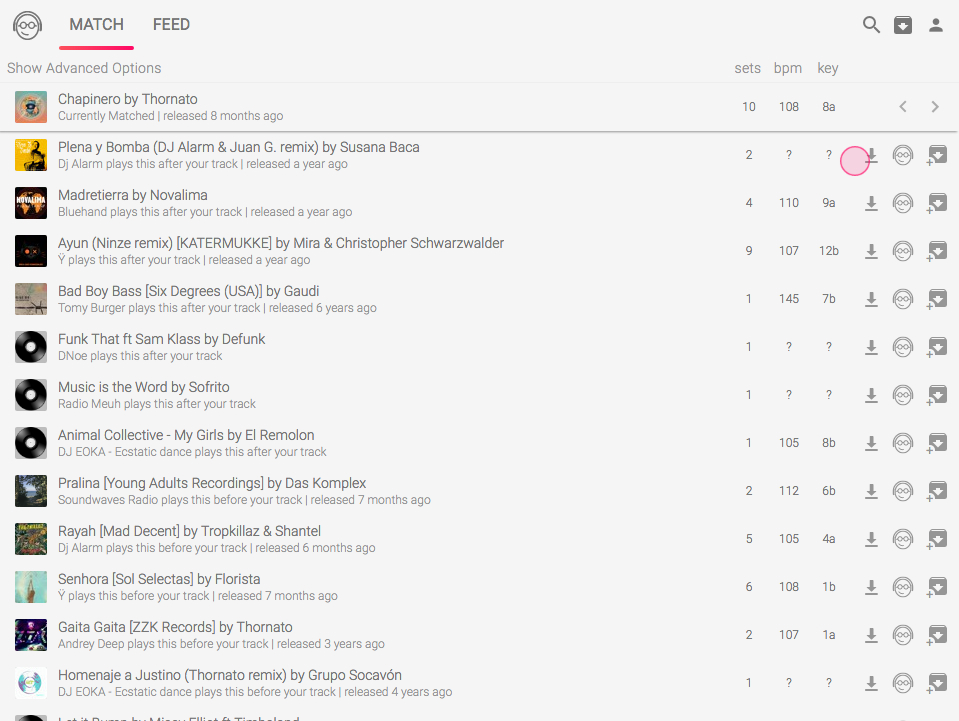Screen dimensions: 959x721
Task: Download Rayah by Tropkillaz & Shantel
Action: click(x=871, y=539)
